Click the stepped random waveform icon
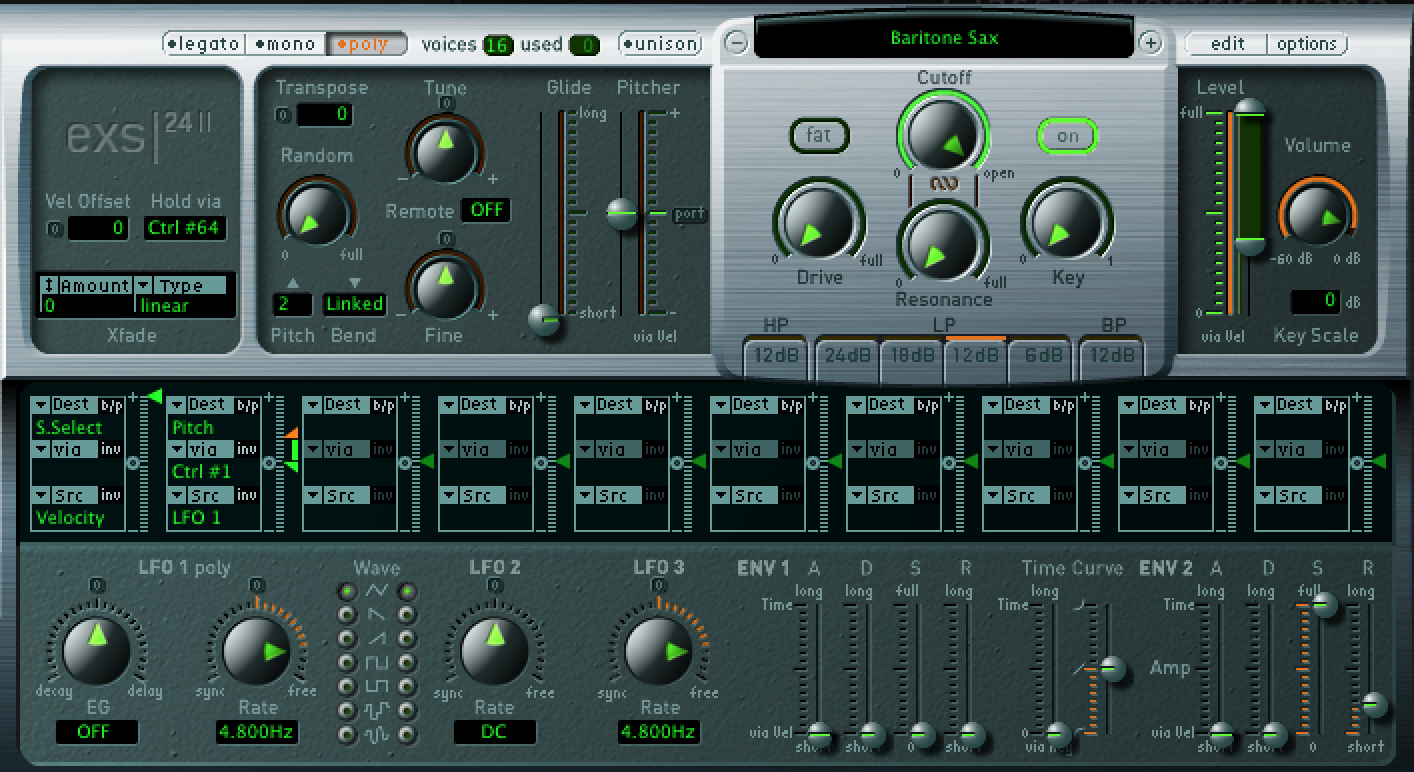Viewport: 1414px width, 772px height. 376,711
